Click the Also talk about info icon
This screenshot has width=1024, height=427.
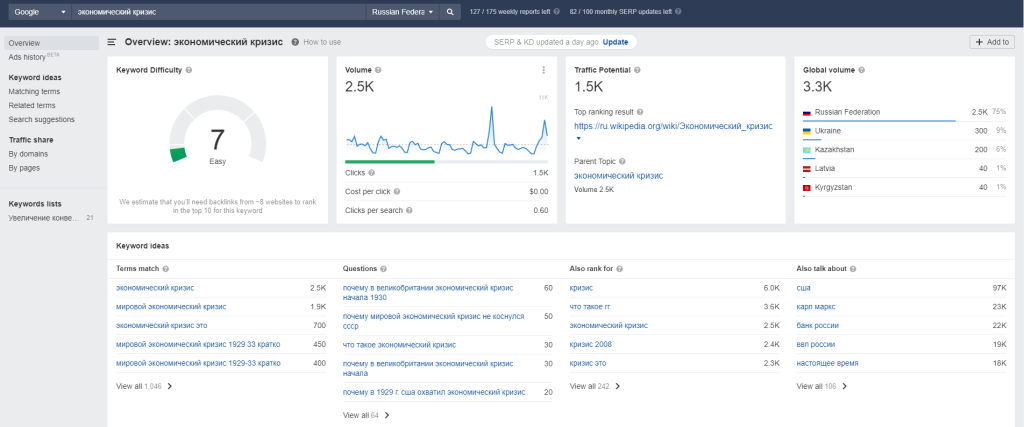tap(853, 268)
